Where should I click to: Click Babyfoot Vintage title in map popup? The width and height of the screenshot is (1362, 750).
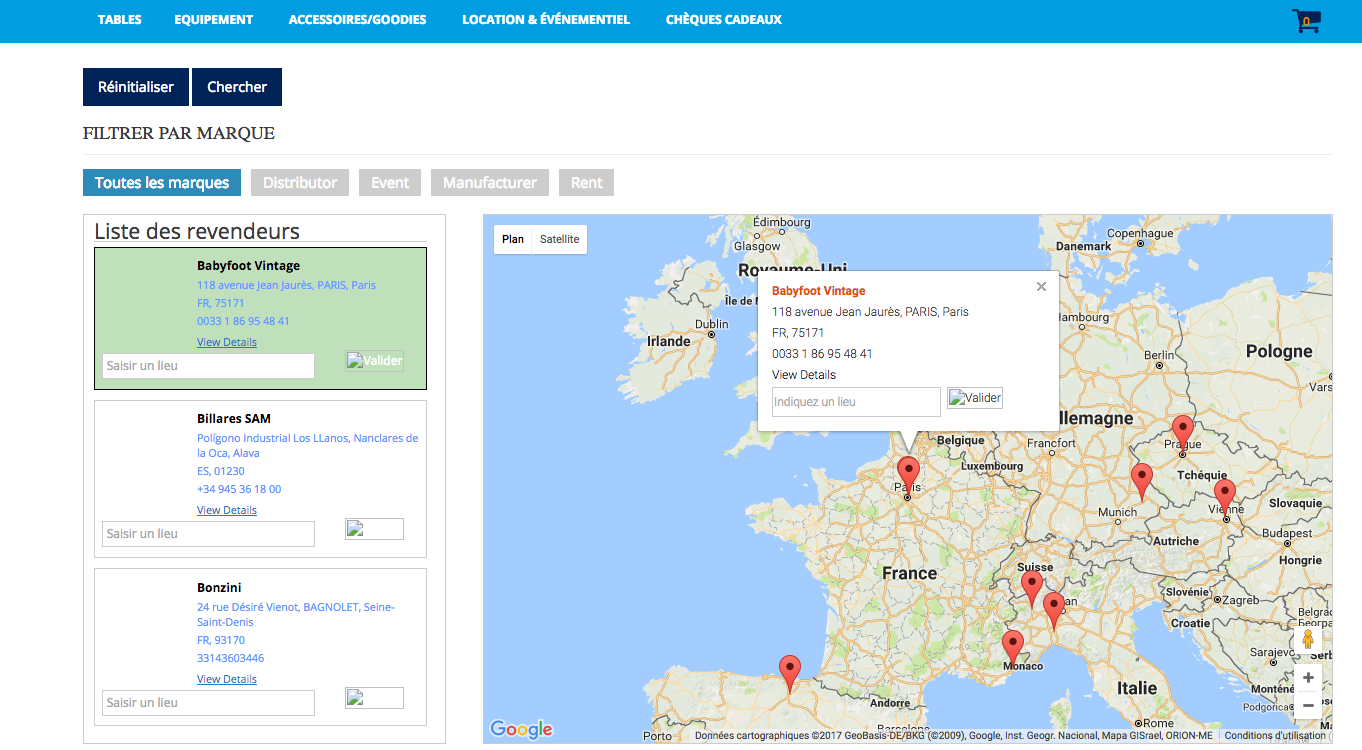click(819, 291)
